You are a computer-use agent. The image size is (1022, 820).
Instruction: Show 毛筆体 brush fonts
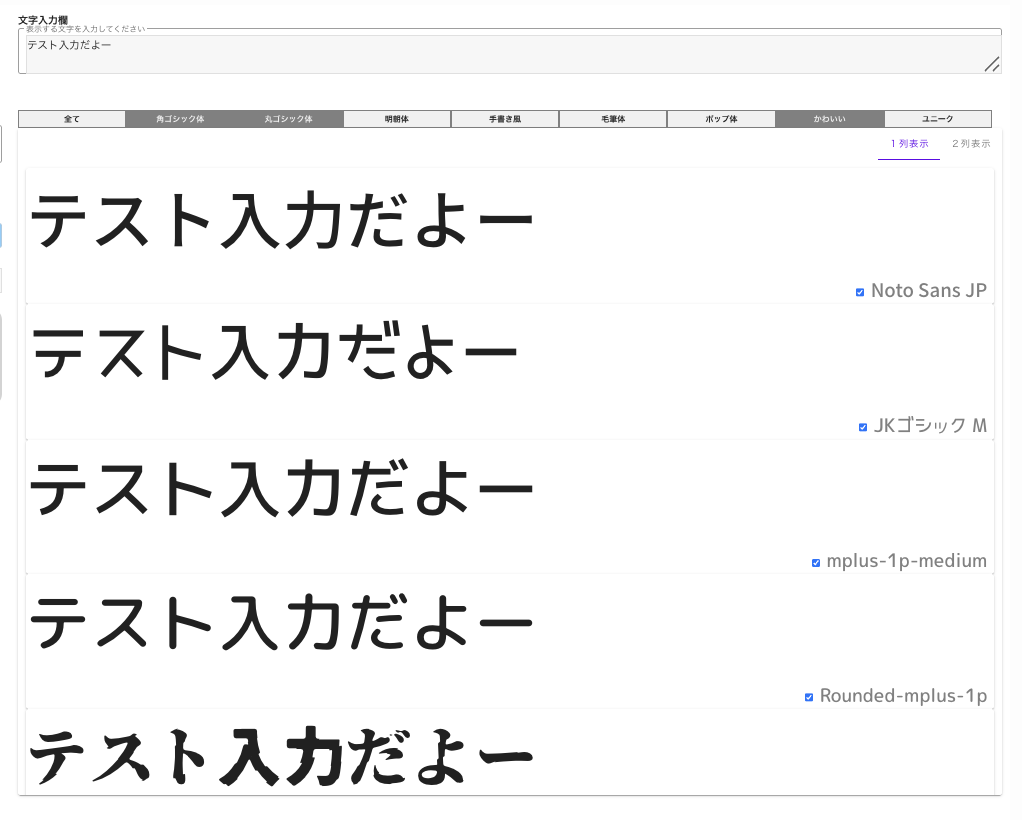click(x=613, y=119)
